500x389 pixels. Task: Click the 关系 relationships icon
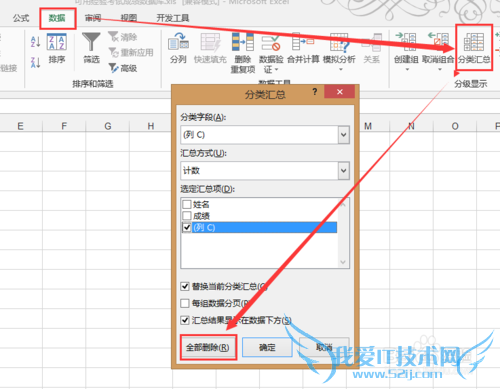372,48
